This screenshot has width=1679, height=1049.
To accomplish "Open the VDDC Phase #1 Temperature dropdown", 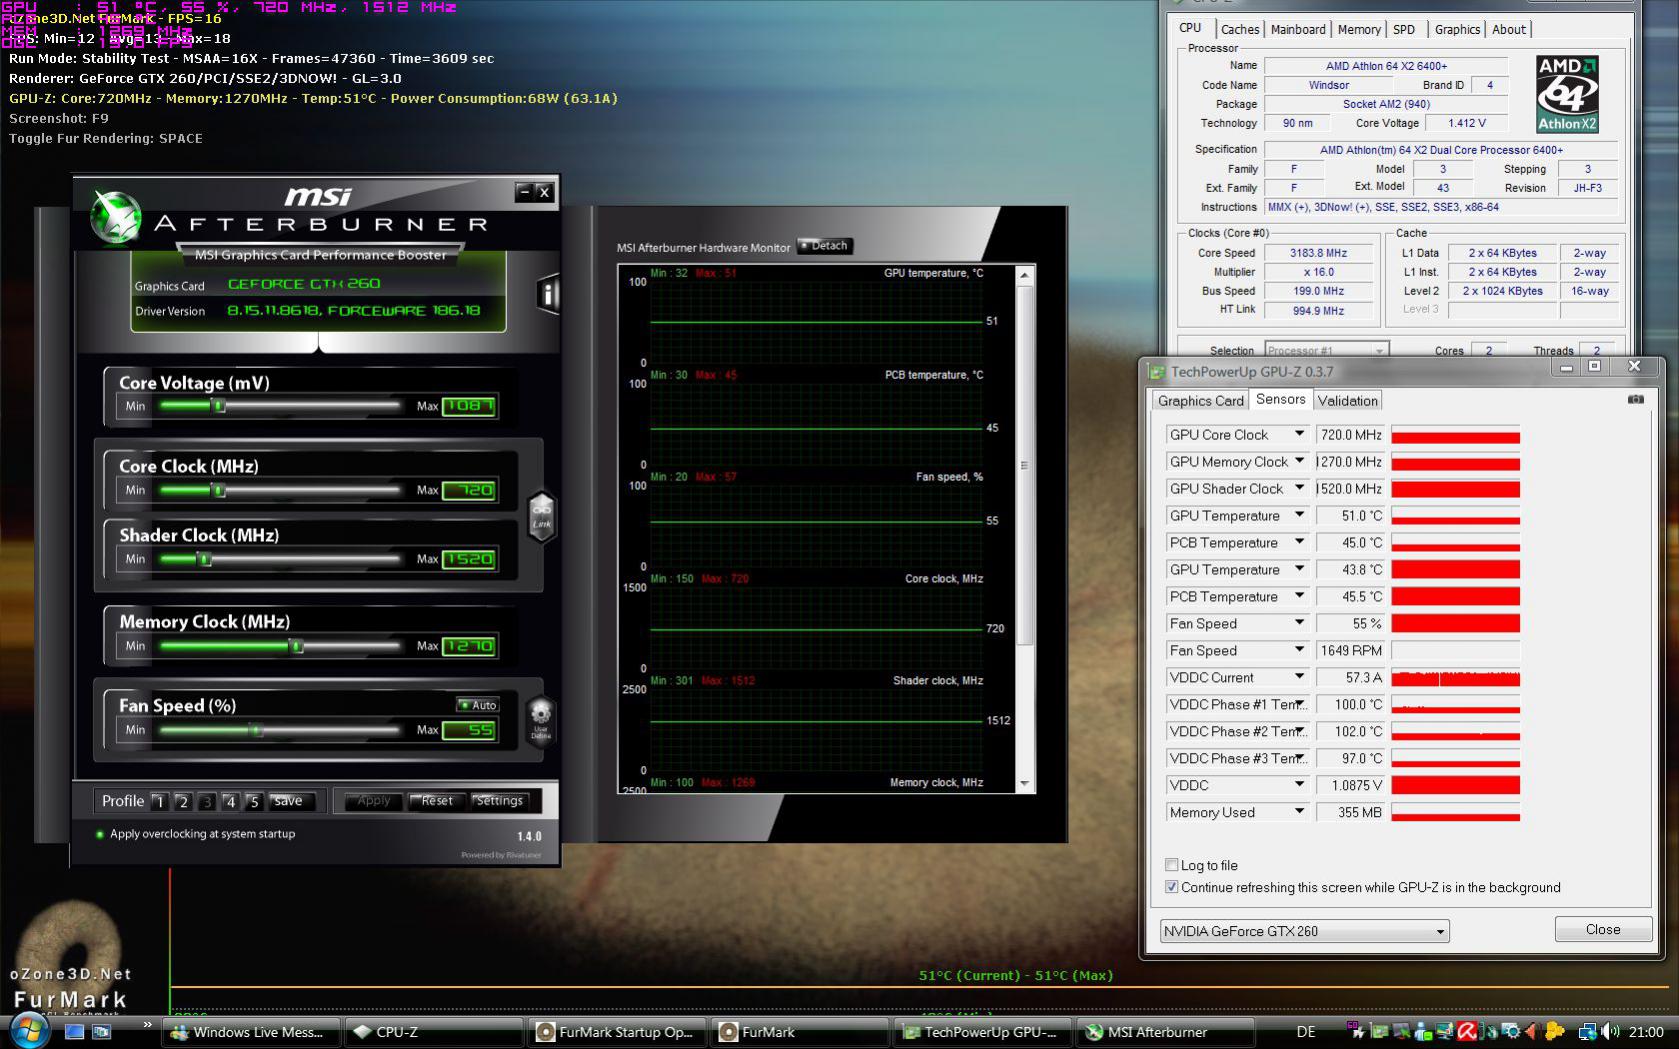I will pos(1299,704).
